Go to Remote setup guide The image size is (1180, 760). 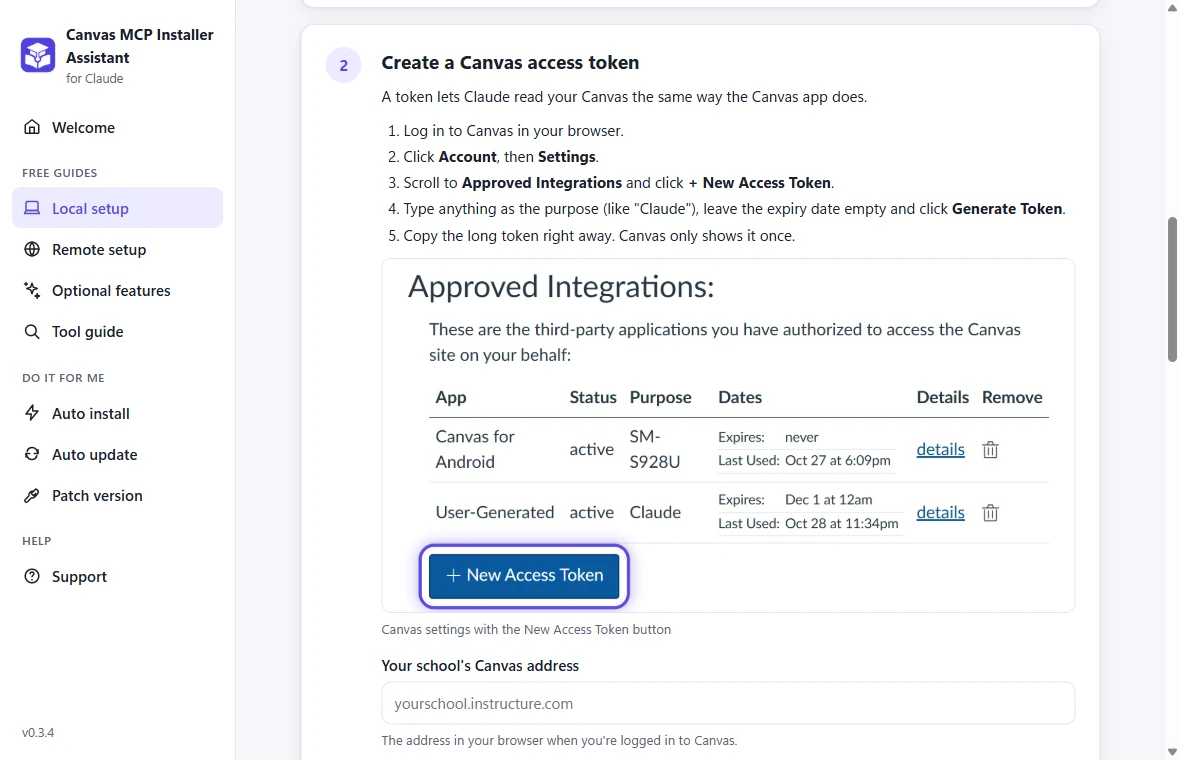[117, 249]
